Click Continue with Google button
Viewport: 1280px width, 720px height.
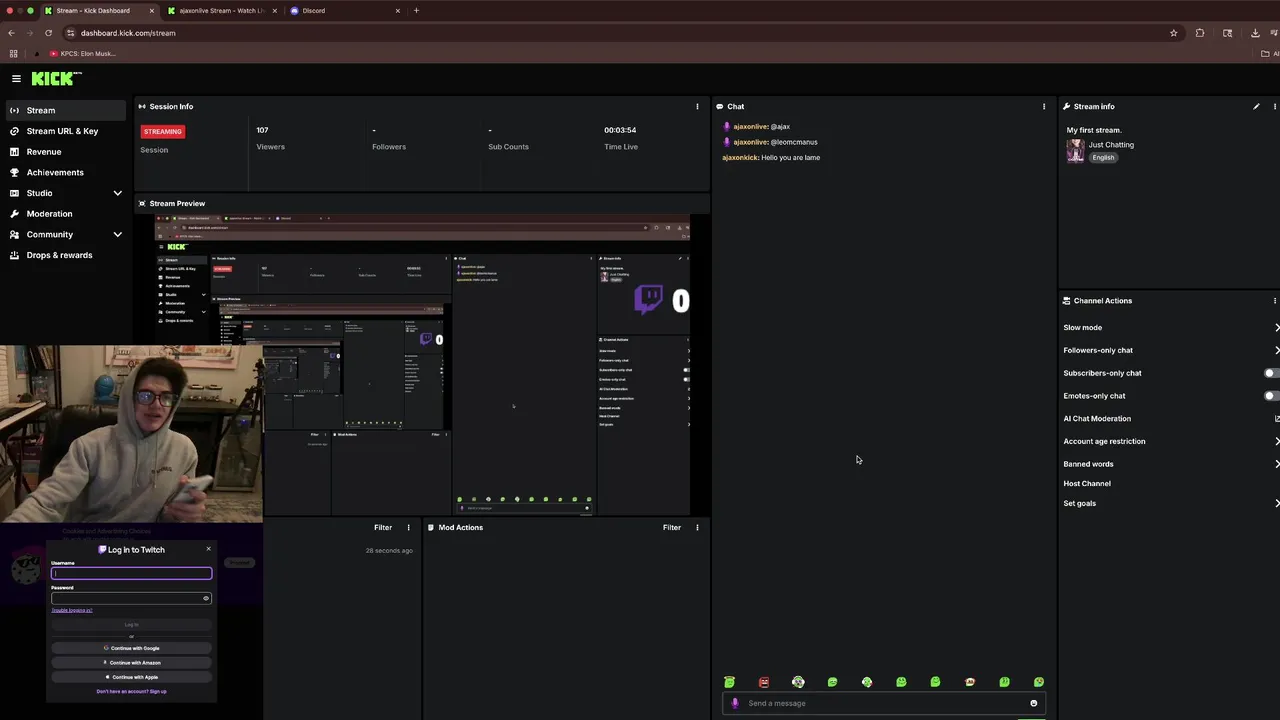131,648
